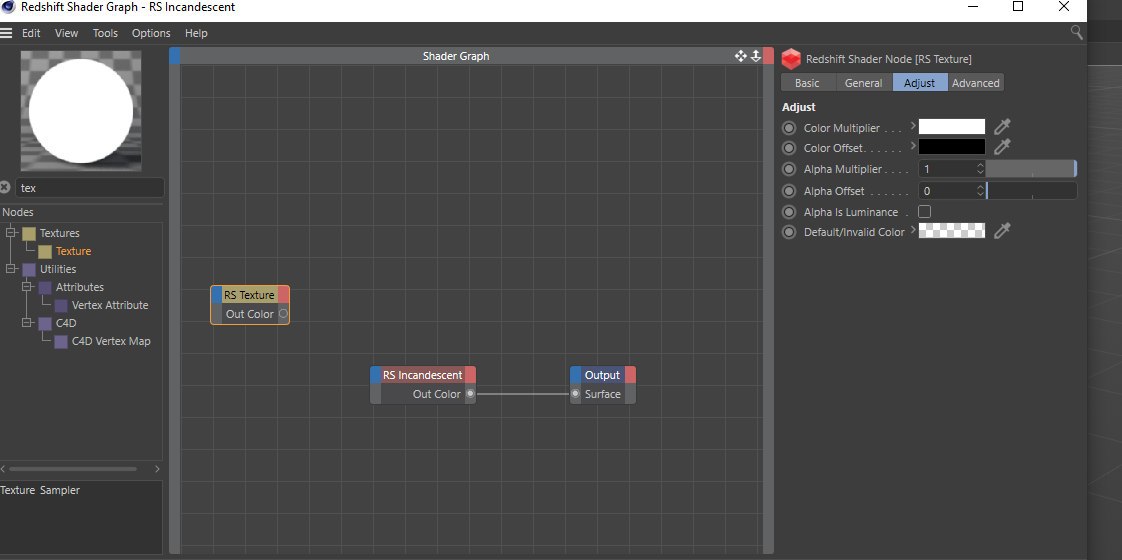Click the C4D Vertex Map node icon
1122x560 pixels.
(61, 342)
